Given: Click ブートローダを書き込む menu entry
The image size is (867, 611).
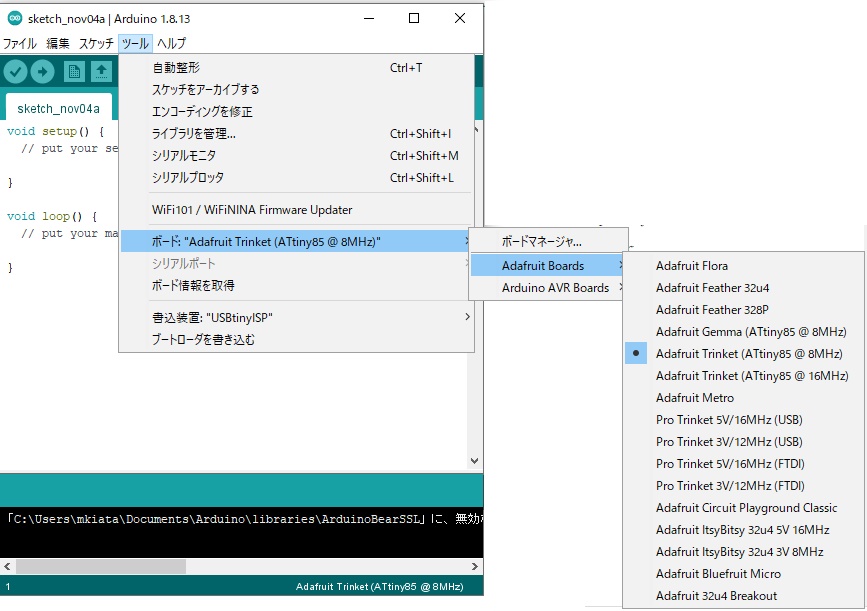Looking at the screenshot, I should pos(296,340).
